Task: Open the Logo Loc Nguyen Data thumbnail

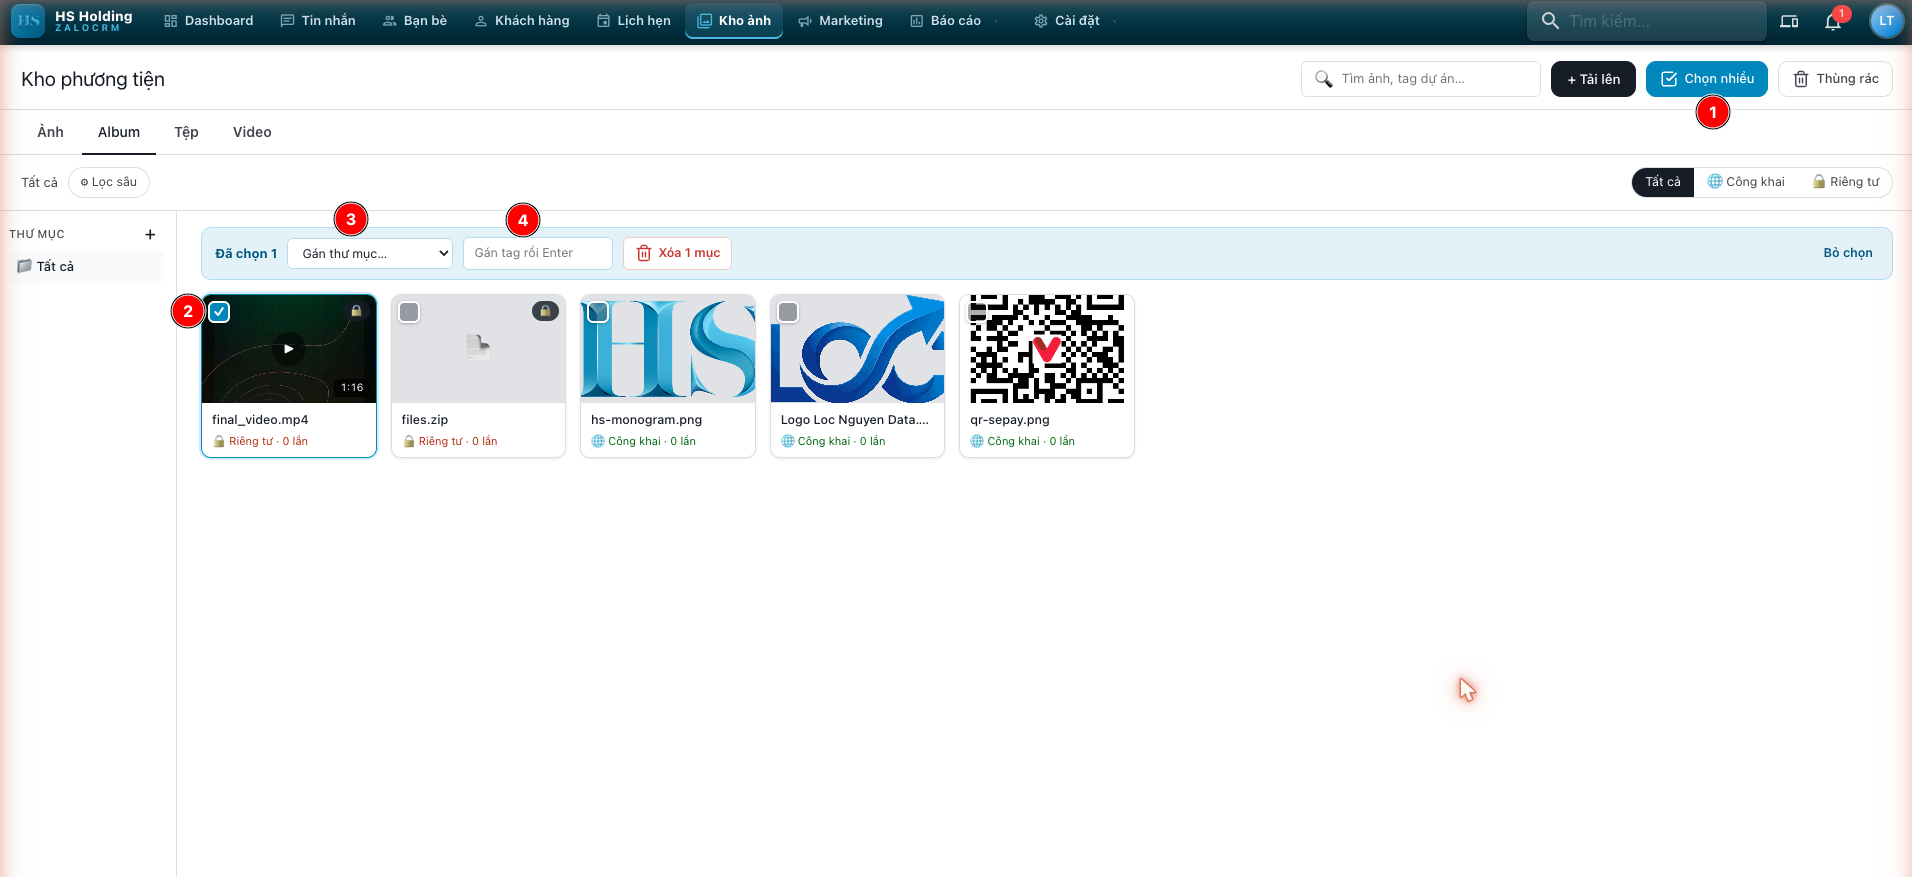Action: pos(857,349)
